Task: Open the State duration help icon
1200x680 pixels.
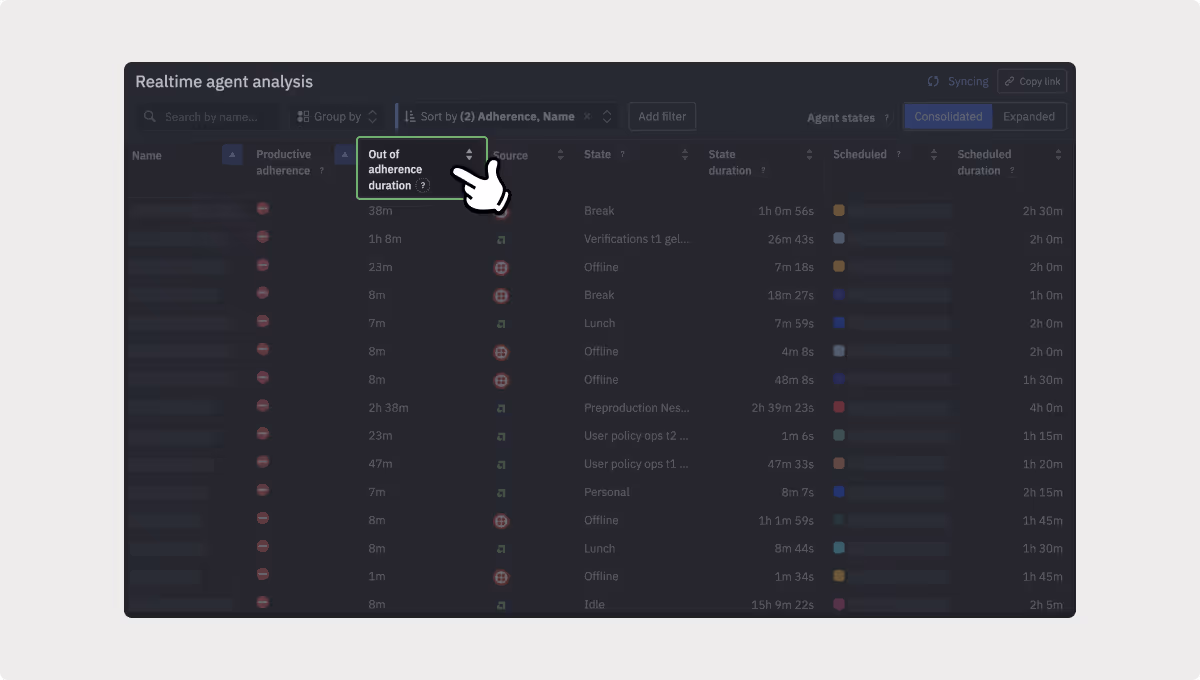Action: pos(763,171)
